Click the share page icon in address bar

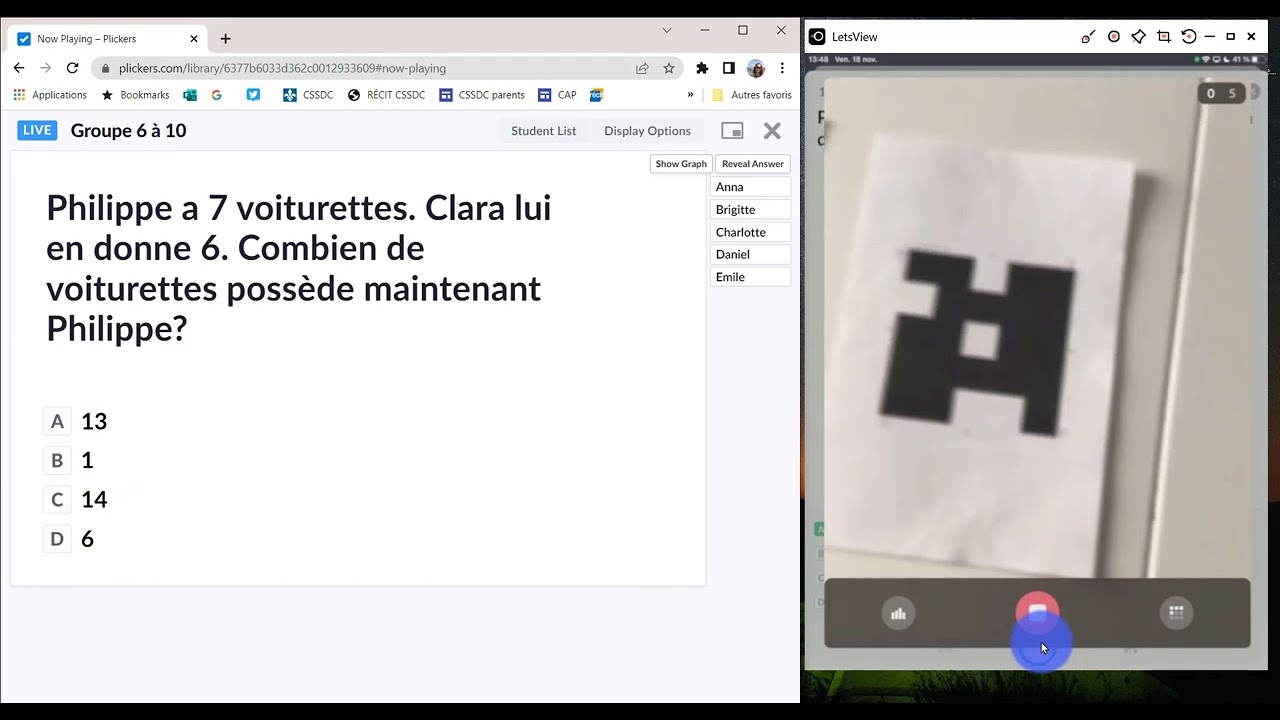pyautogui.click(x=642, y=68)
